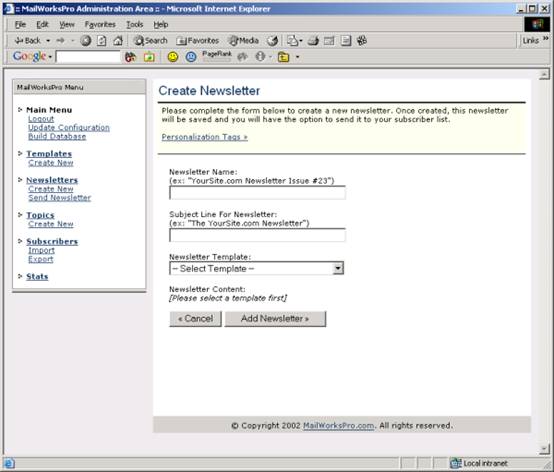Go to the Home page icon
This screenshot has height=472, width=554.
(x=118, y=41)
